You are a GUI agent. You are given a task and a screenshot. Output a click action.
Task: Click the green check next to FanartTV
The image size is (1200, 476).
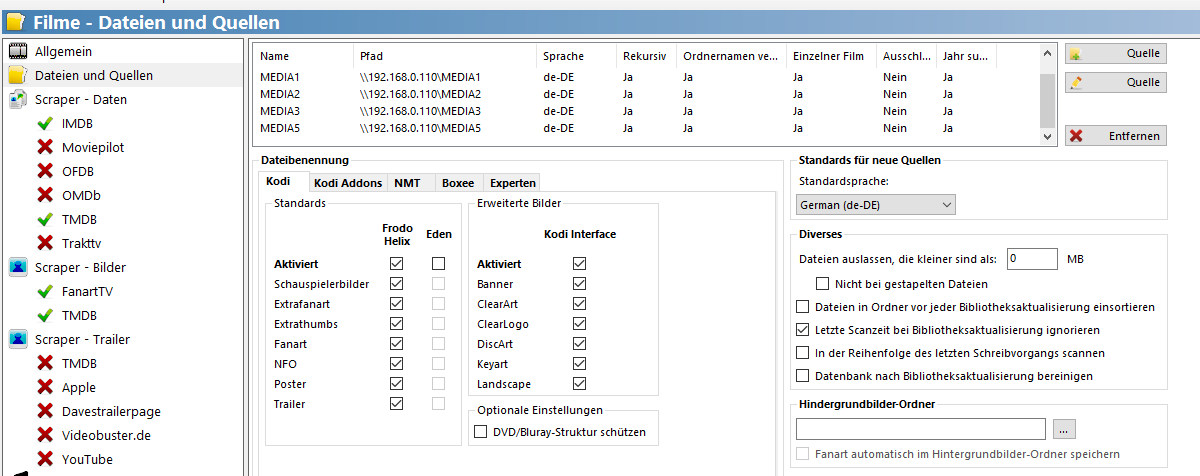(45, 291)
